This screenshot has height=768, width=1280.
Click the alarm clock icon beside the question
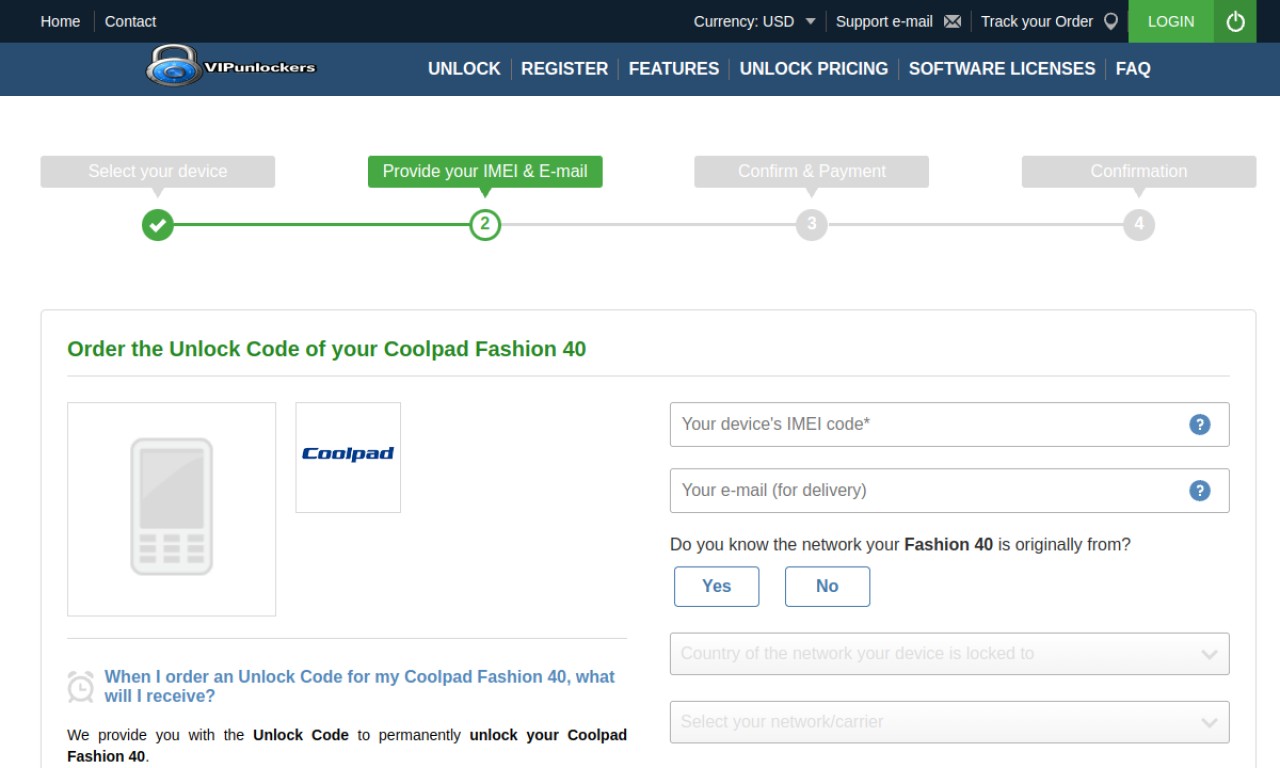point(81,686)
